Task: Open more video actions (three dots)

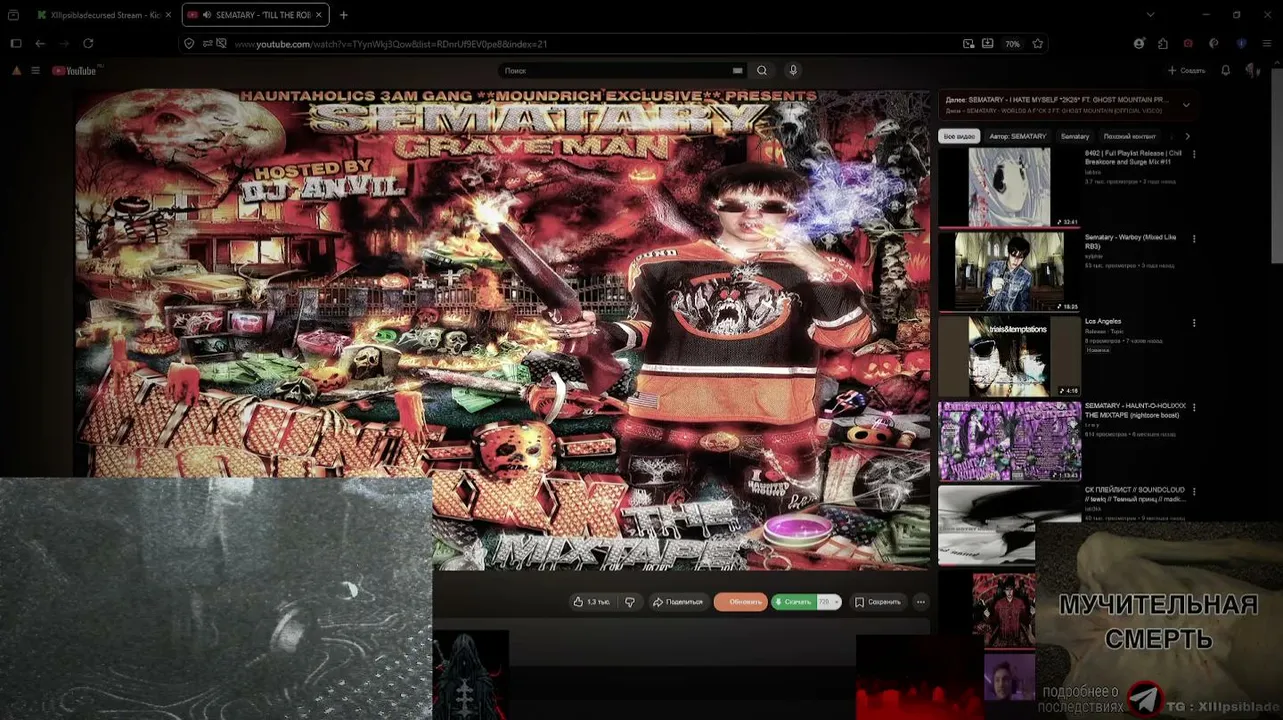Action: pos(921,602)
